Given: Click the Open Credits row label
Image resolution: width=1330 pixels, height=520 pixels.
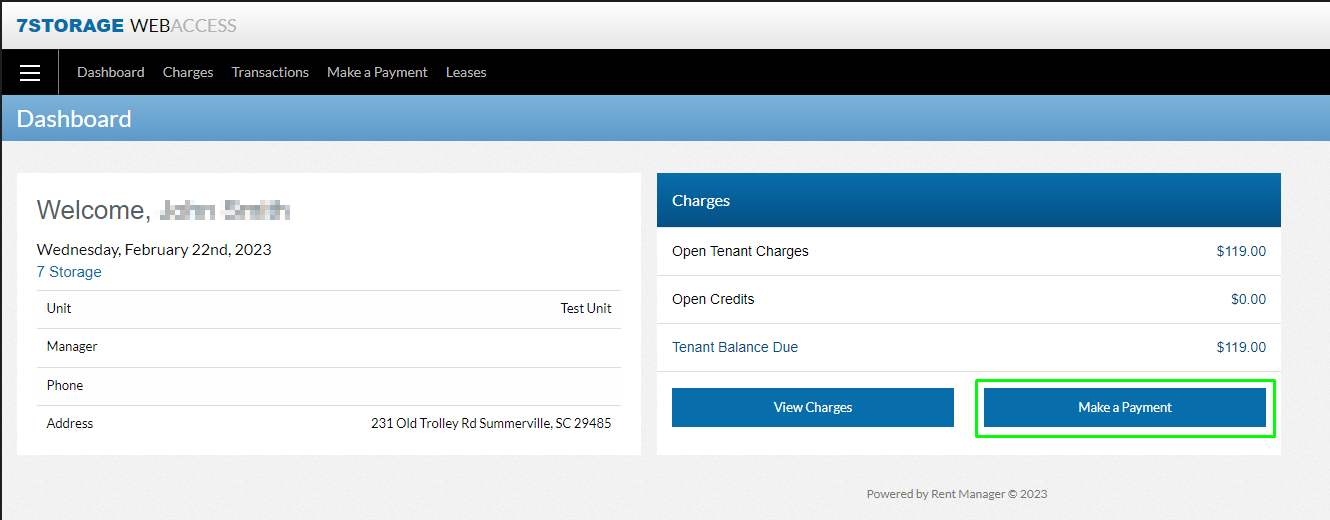Looking at the screenshot, I should coord(713,300).
